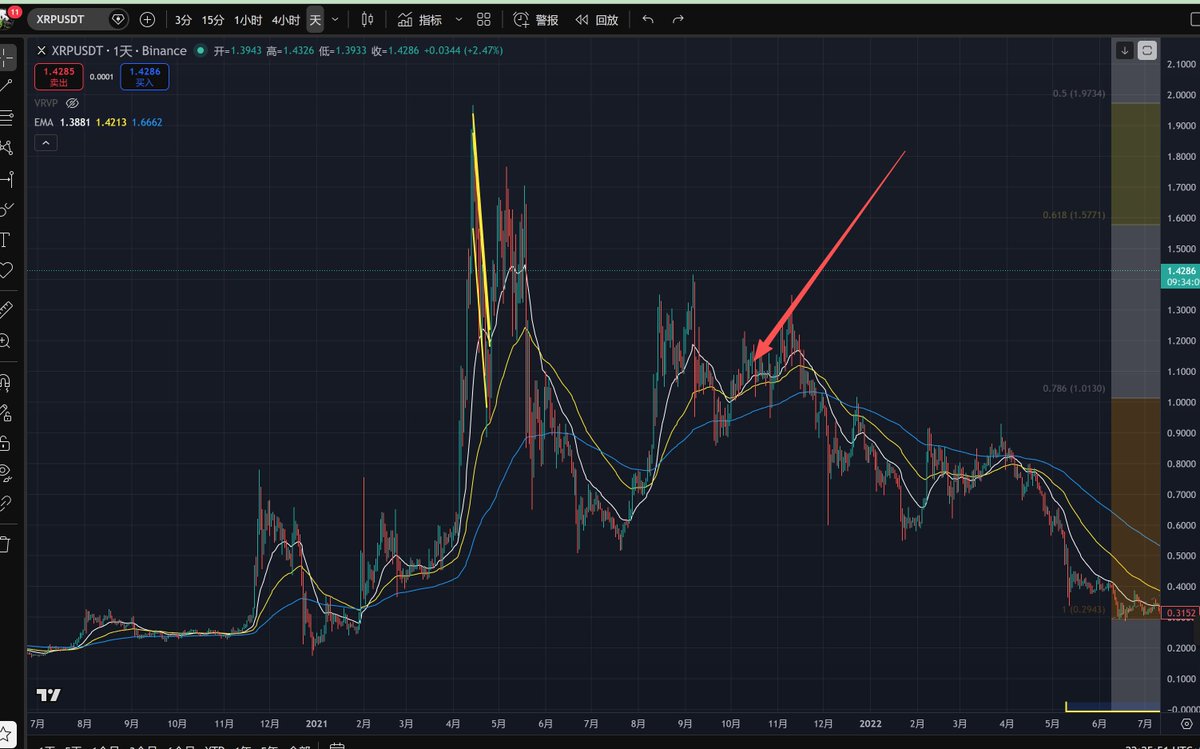This screenshot has height=749, width=1200.
Task: Click the down arrow at price scale top
Action: (x=1125, y=49)
